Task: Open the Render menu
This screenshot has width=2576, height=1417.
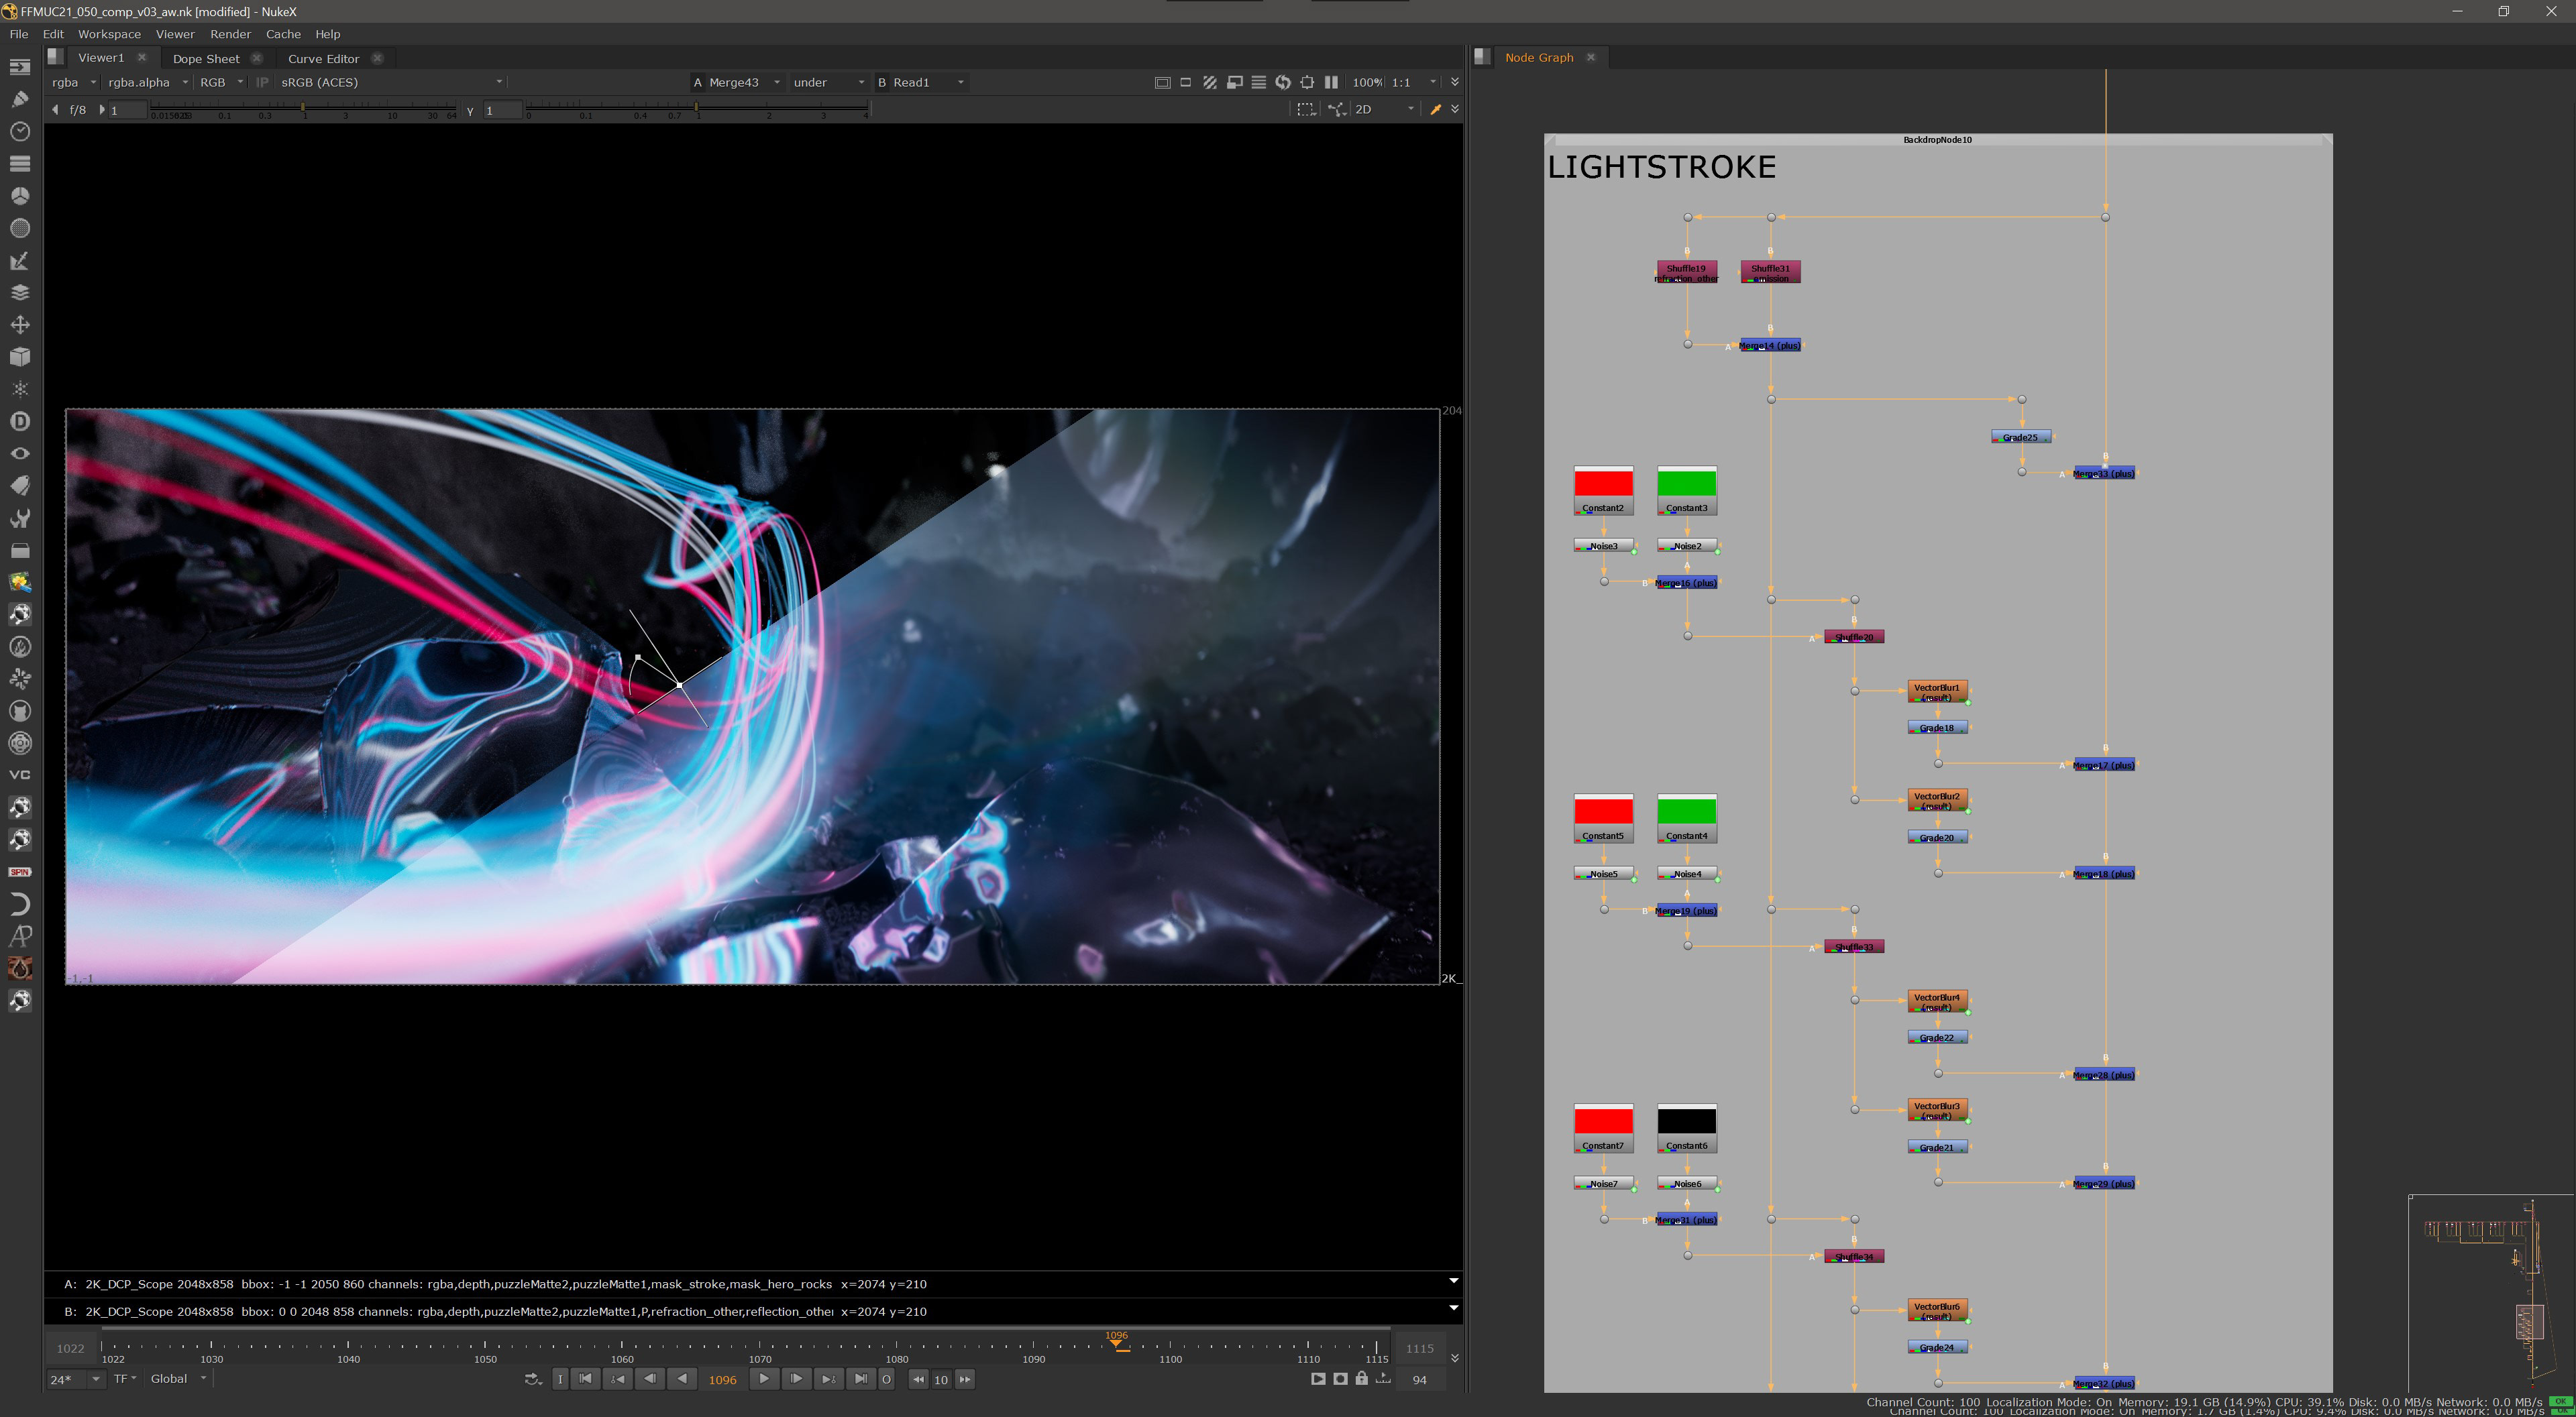Action: click(x=230, y=34)
